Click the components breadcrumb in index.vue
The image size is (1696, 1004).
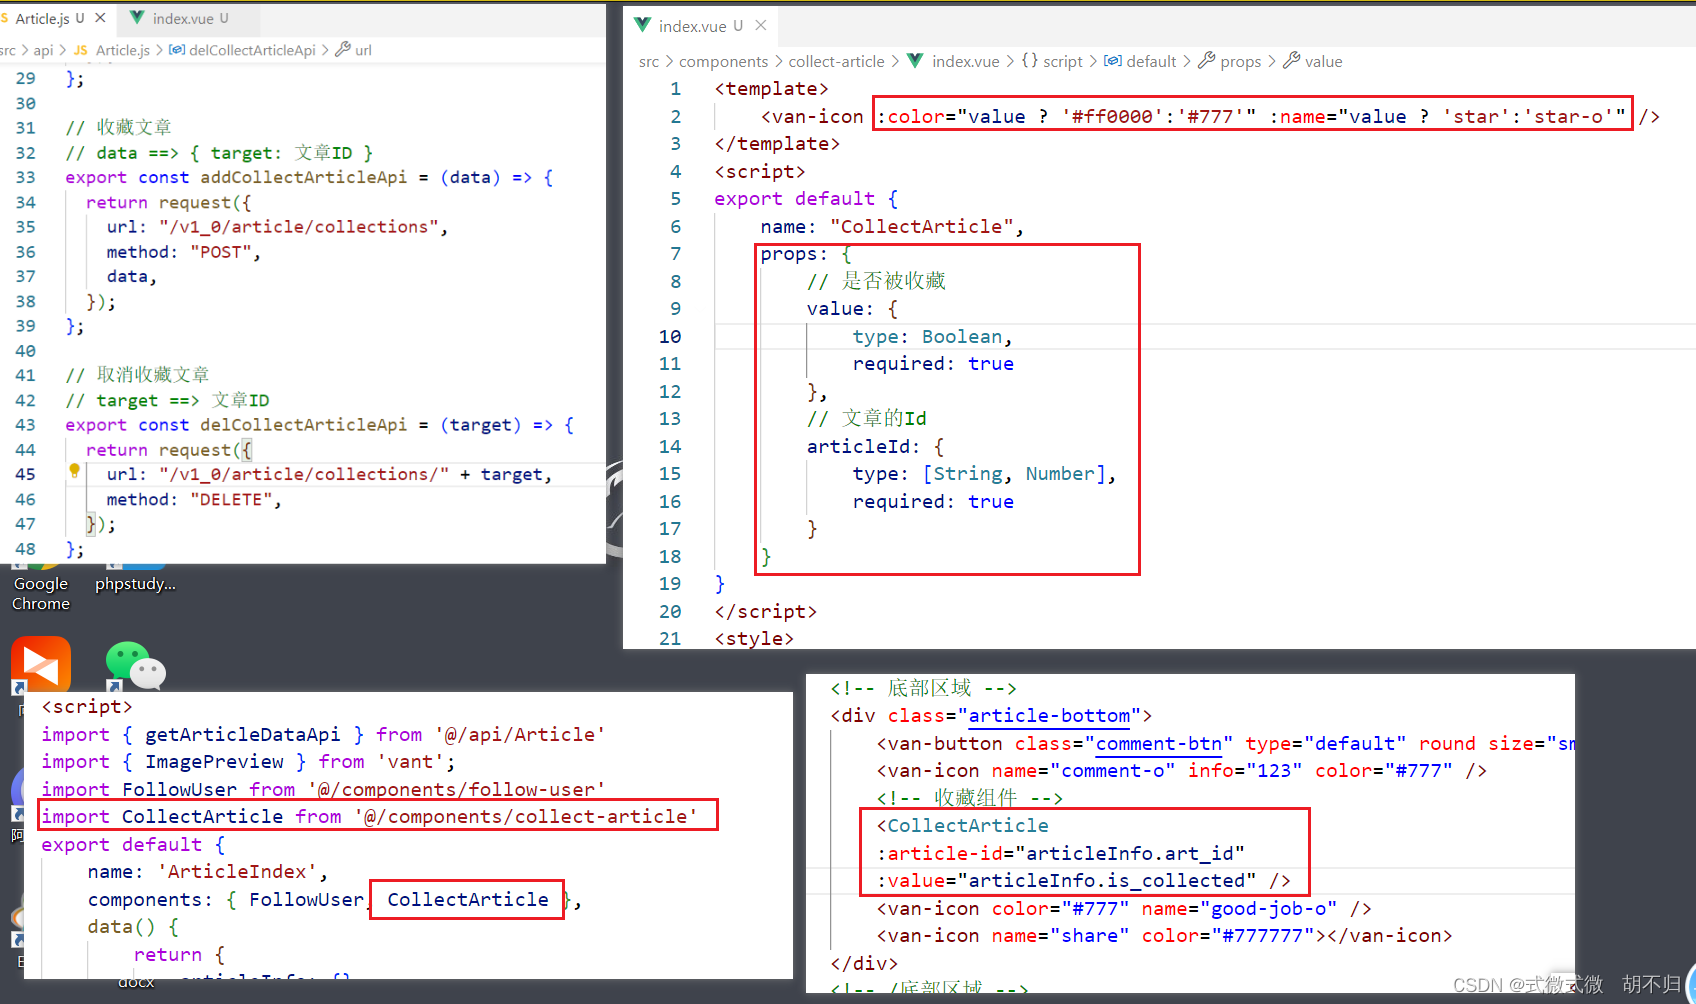pos(724,62)
